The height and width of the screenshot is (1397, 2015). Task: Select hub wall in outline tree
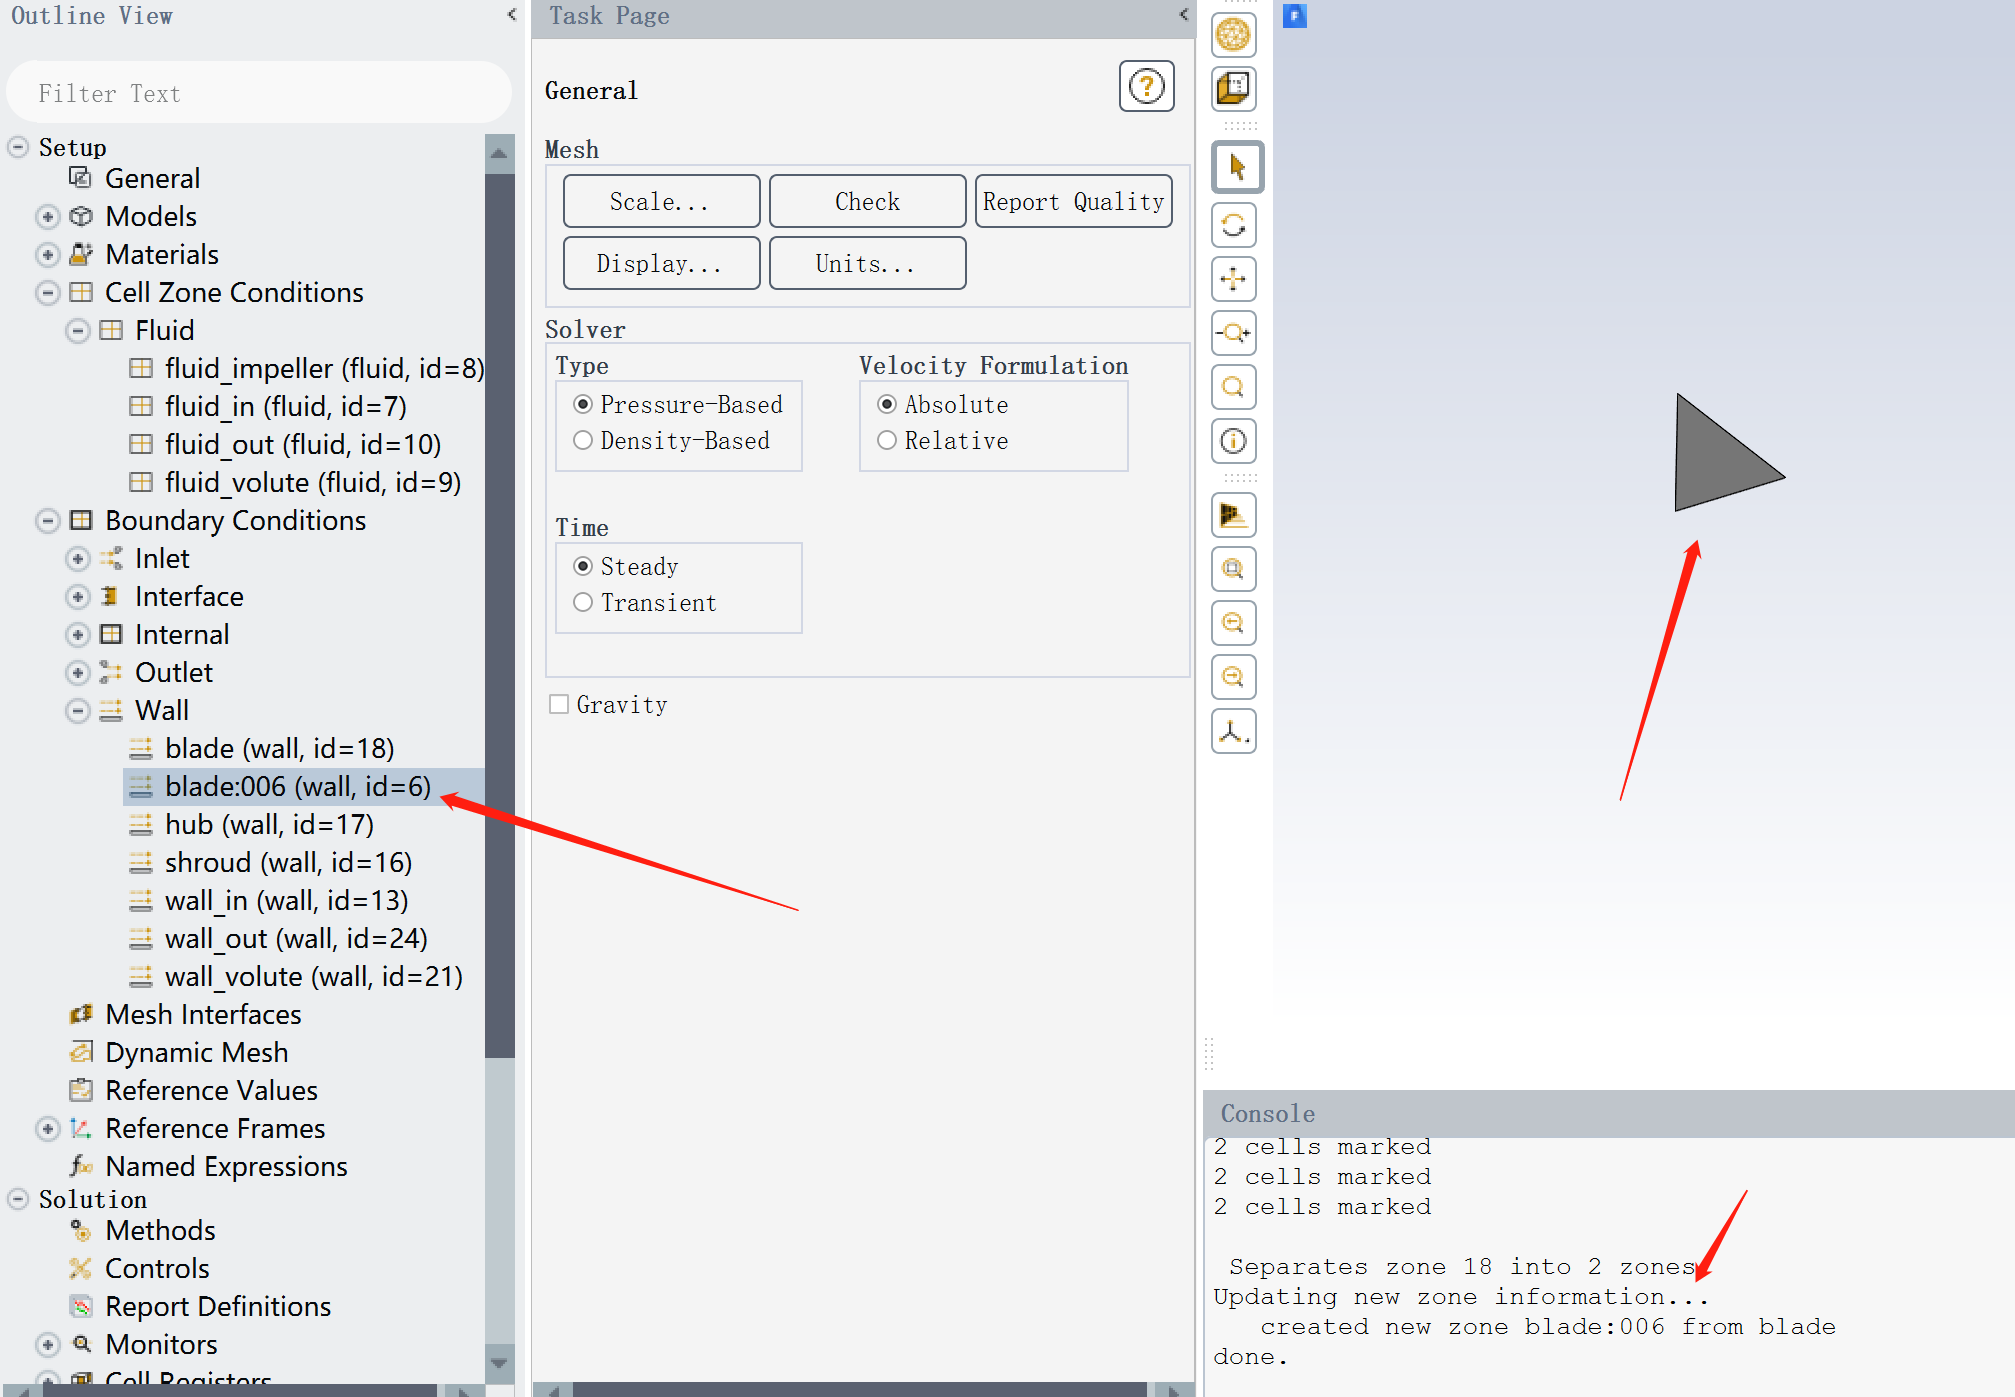268,825
